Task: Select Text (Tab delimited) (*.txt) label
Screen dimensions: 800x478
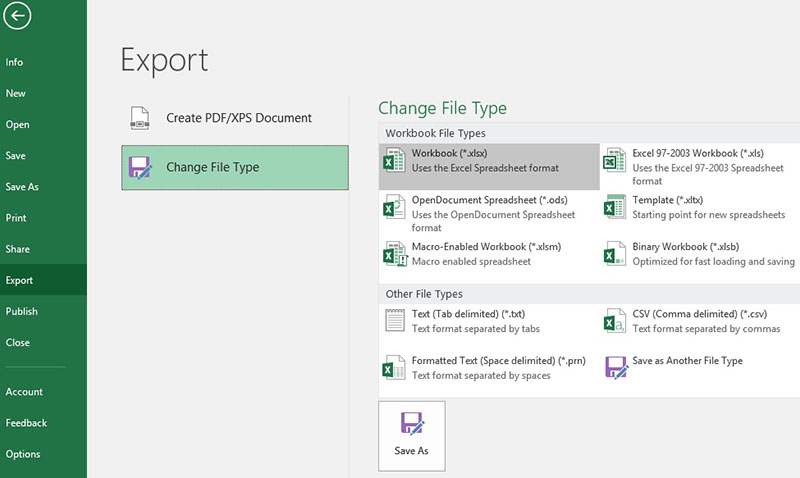Action: tap(468, 314)
